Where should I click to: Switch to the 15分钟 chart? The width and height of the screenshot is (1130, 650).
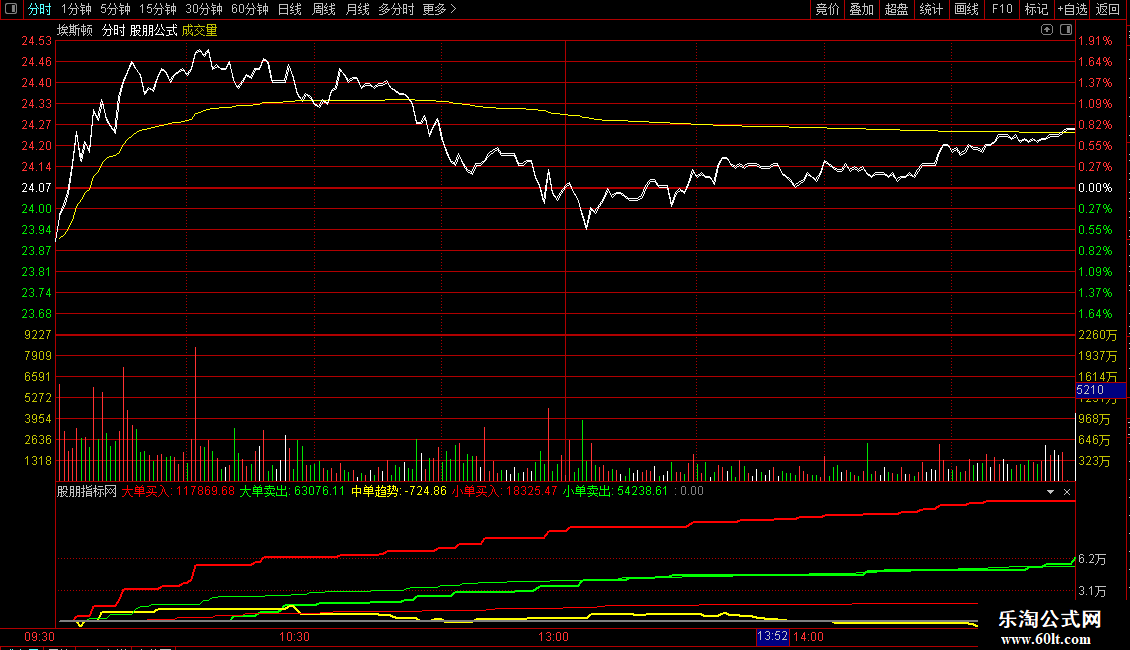(158, 9)
